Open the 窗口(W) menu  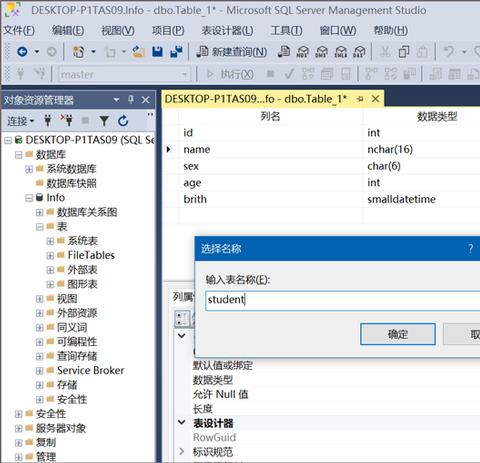(338, 31)
